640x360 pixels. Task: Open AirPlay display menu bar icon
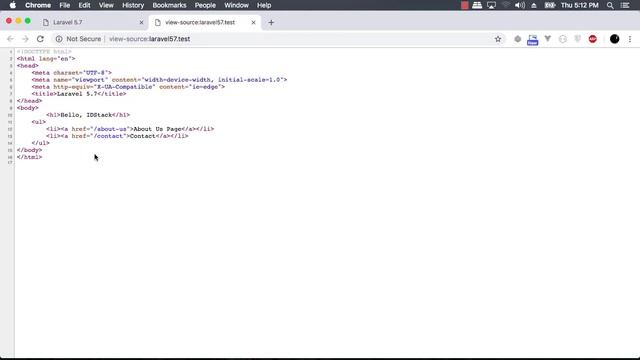[491, 5]
